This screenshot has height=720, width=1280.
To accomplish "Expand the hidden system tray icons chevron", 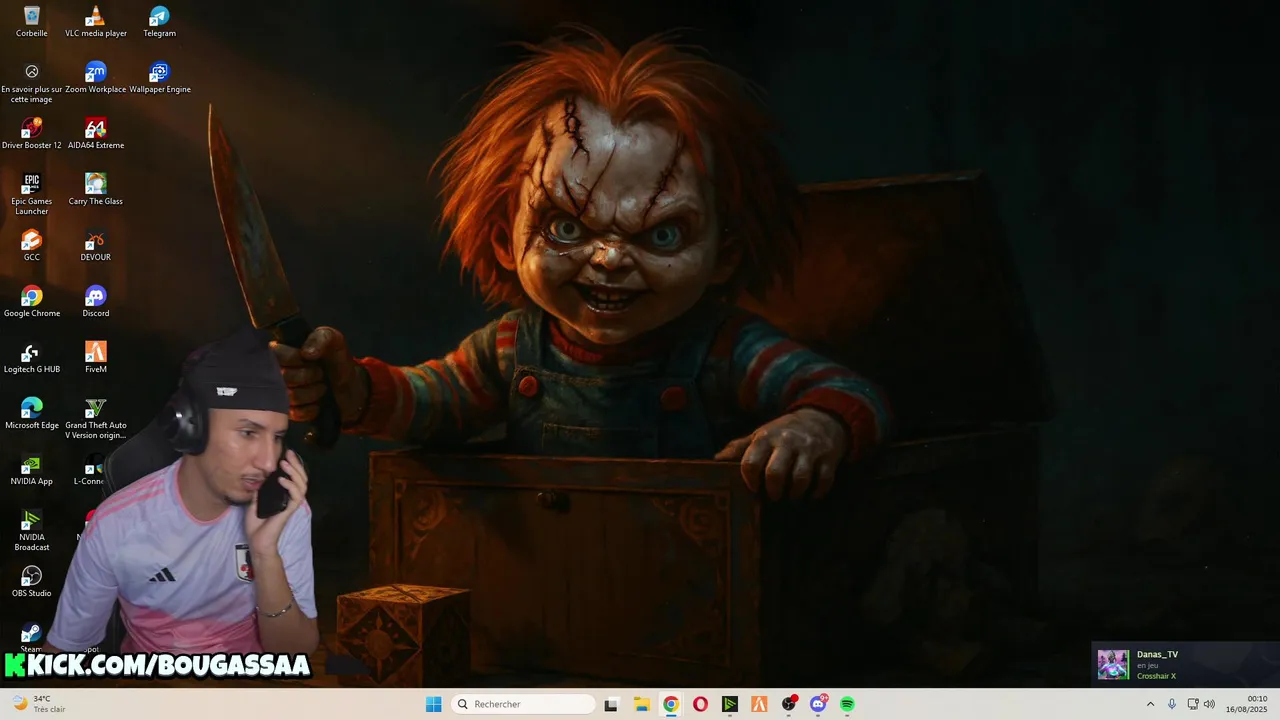I will click(1150, 704).
